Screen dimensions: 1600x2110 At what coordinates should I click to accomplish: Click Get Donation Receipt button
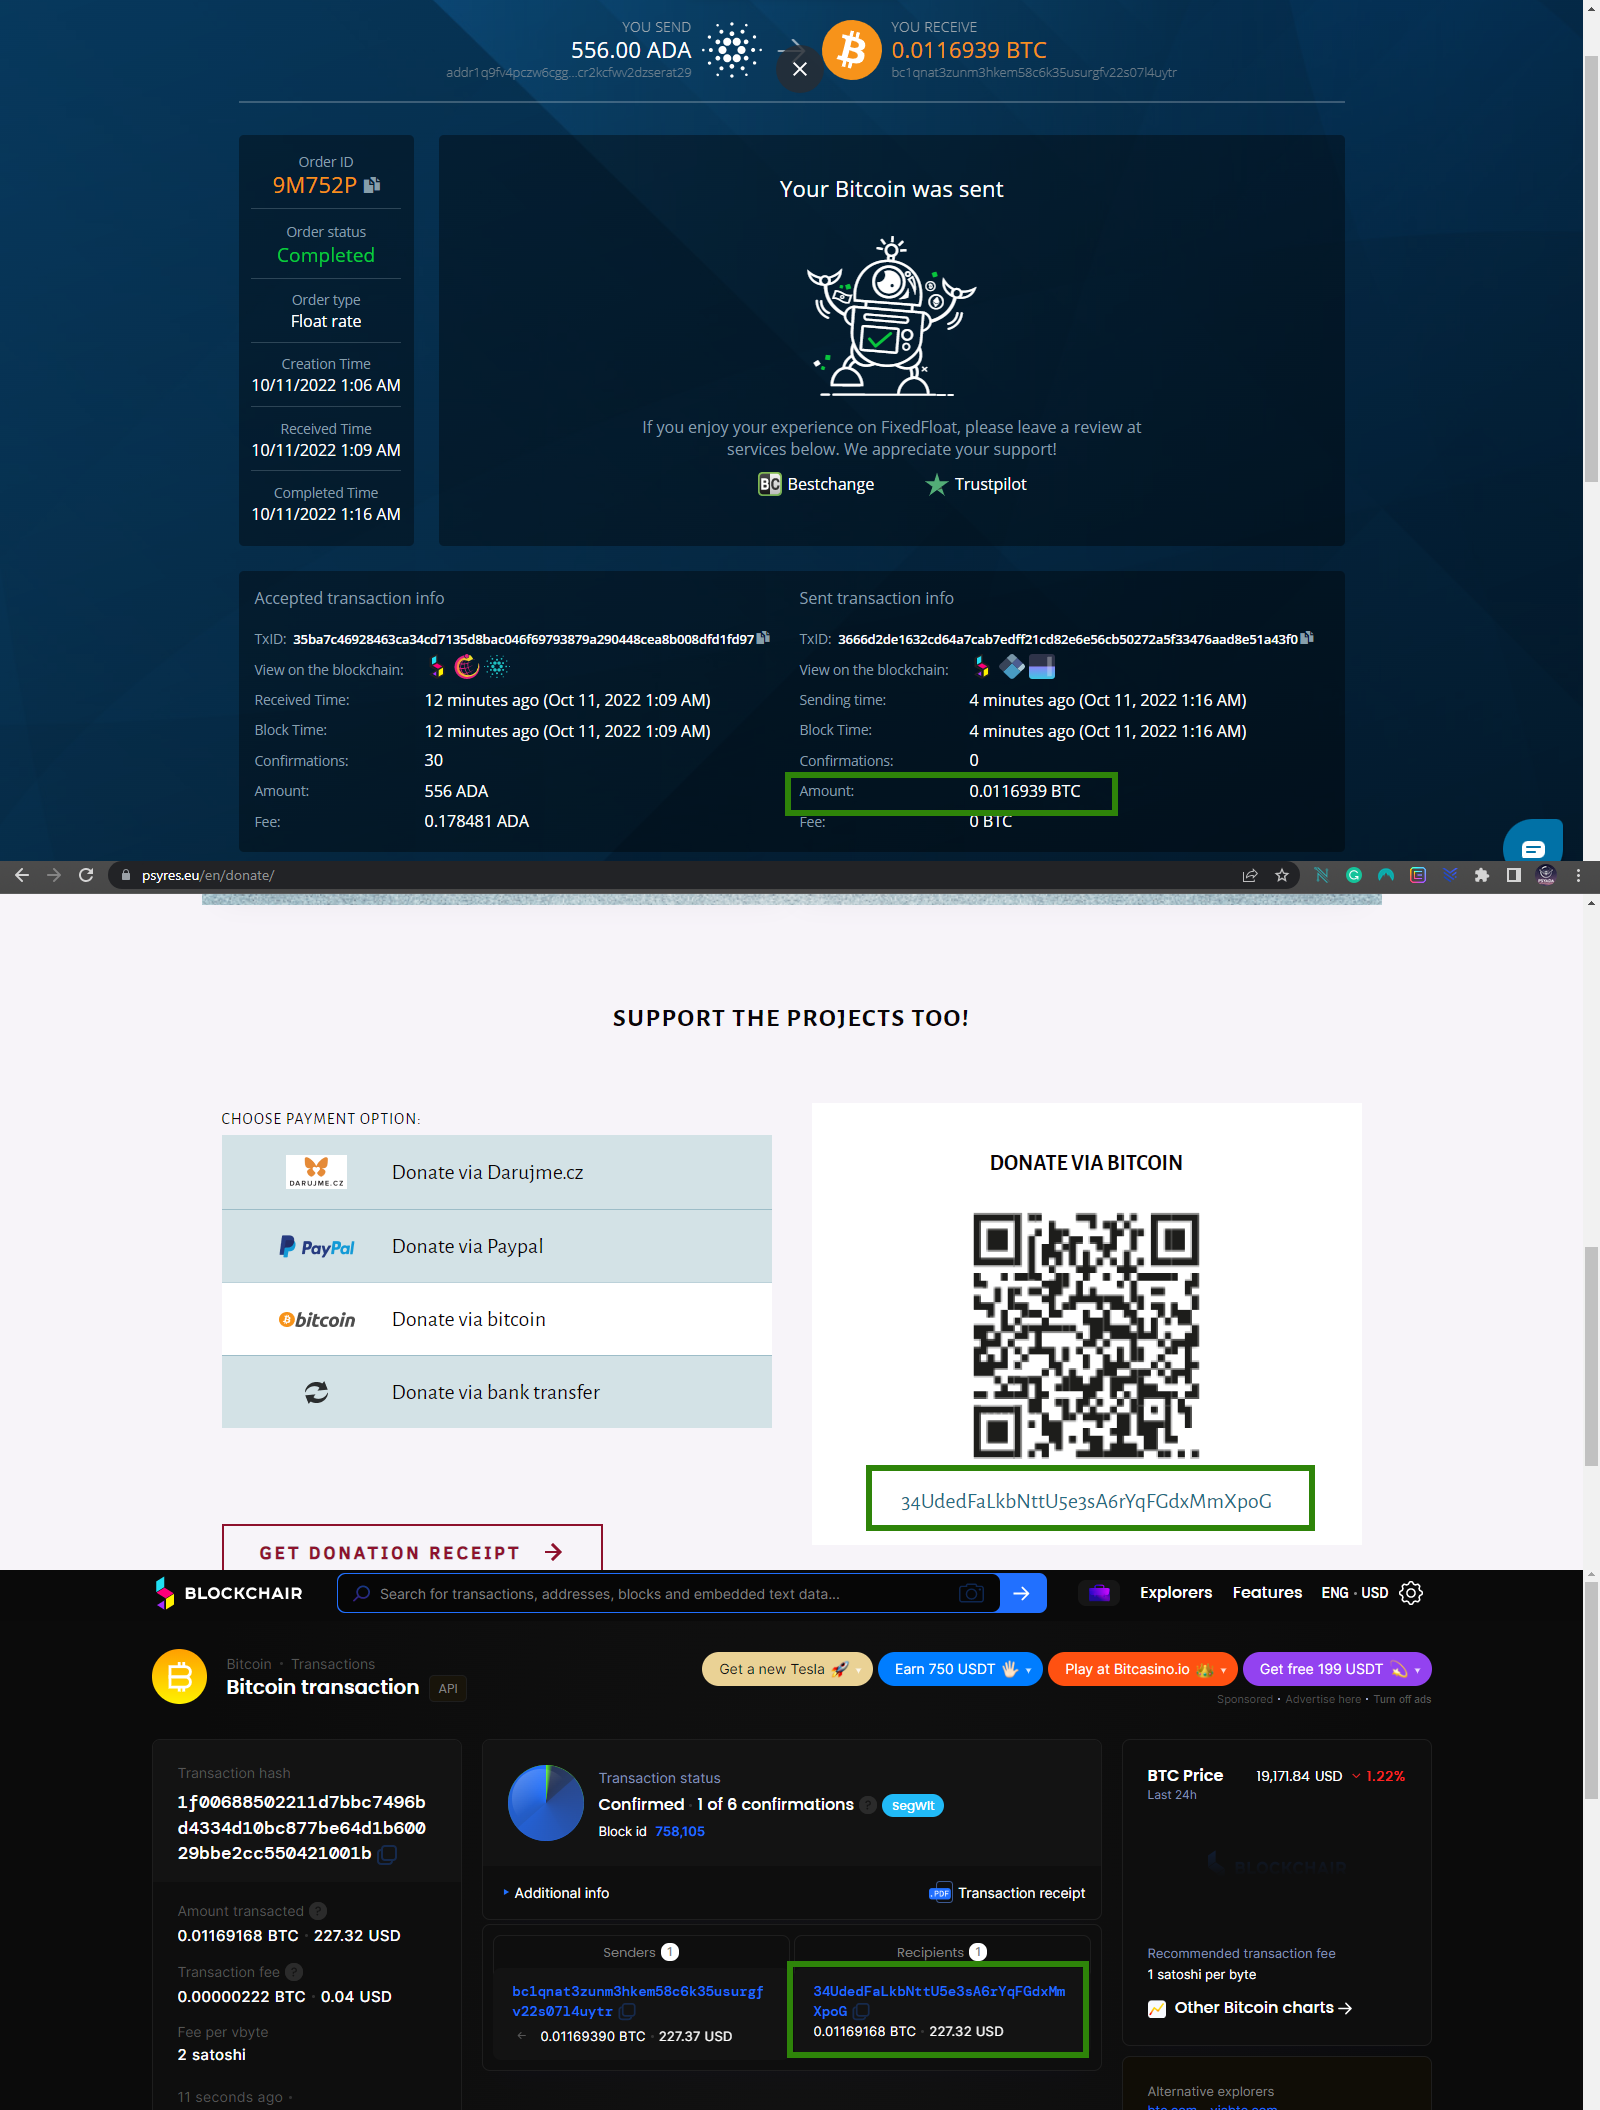click(412, 1548)
